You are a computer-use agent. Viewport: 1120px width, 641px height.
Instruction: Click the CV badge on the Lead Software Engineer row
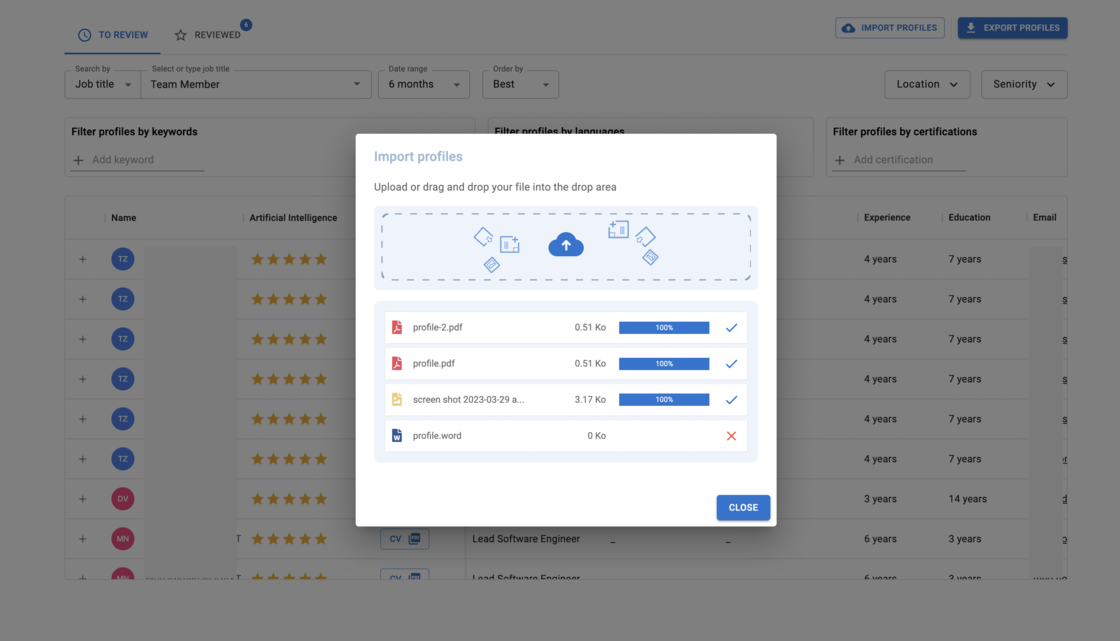pos(404,538)
